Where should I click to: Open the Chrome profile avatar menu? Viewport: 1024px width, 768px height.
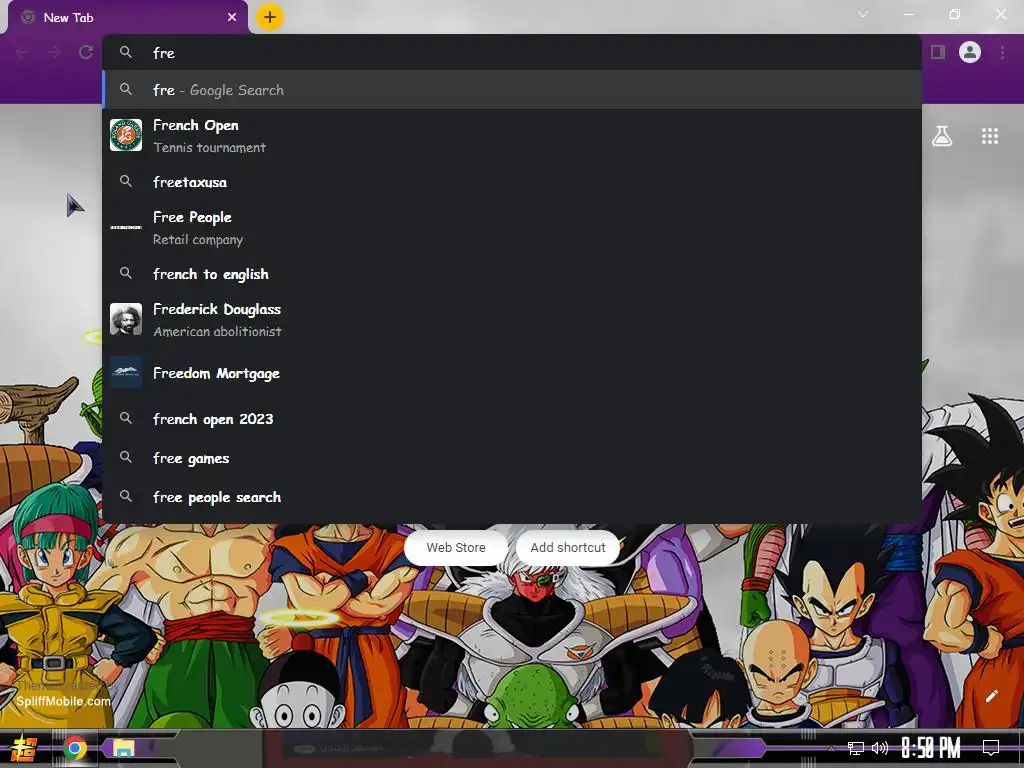tap(970, 52)
